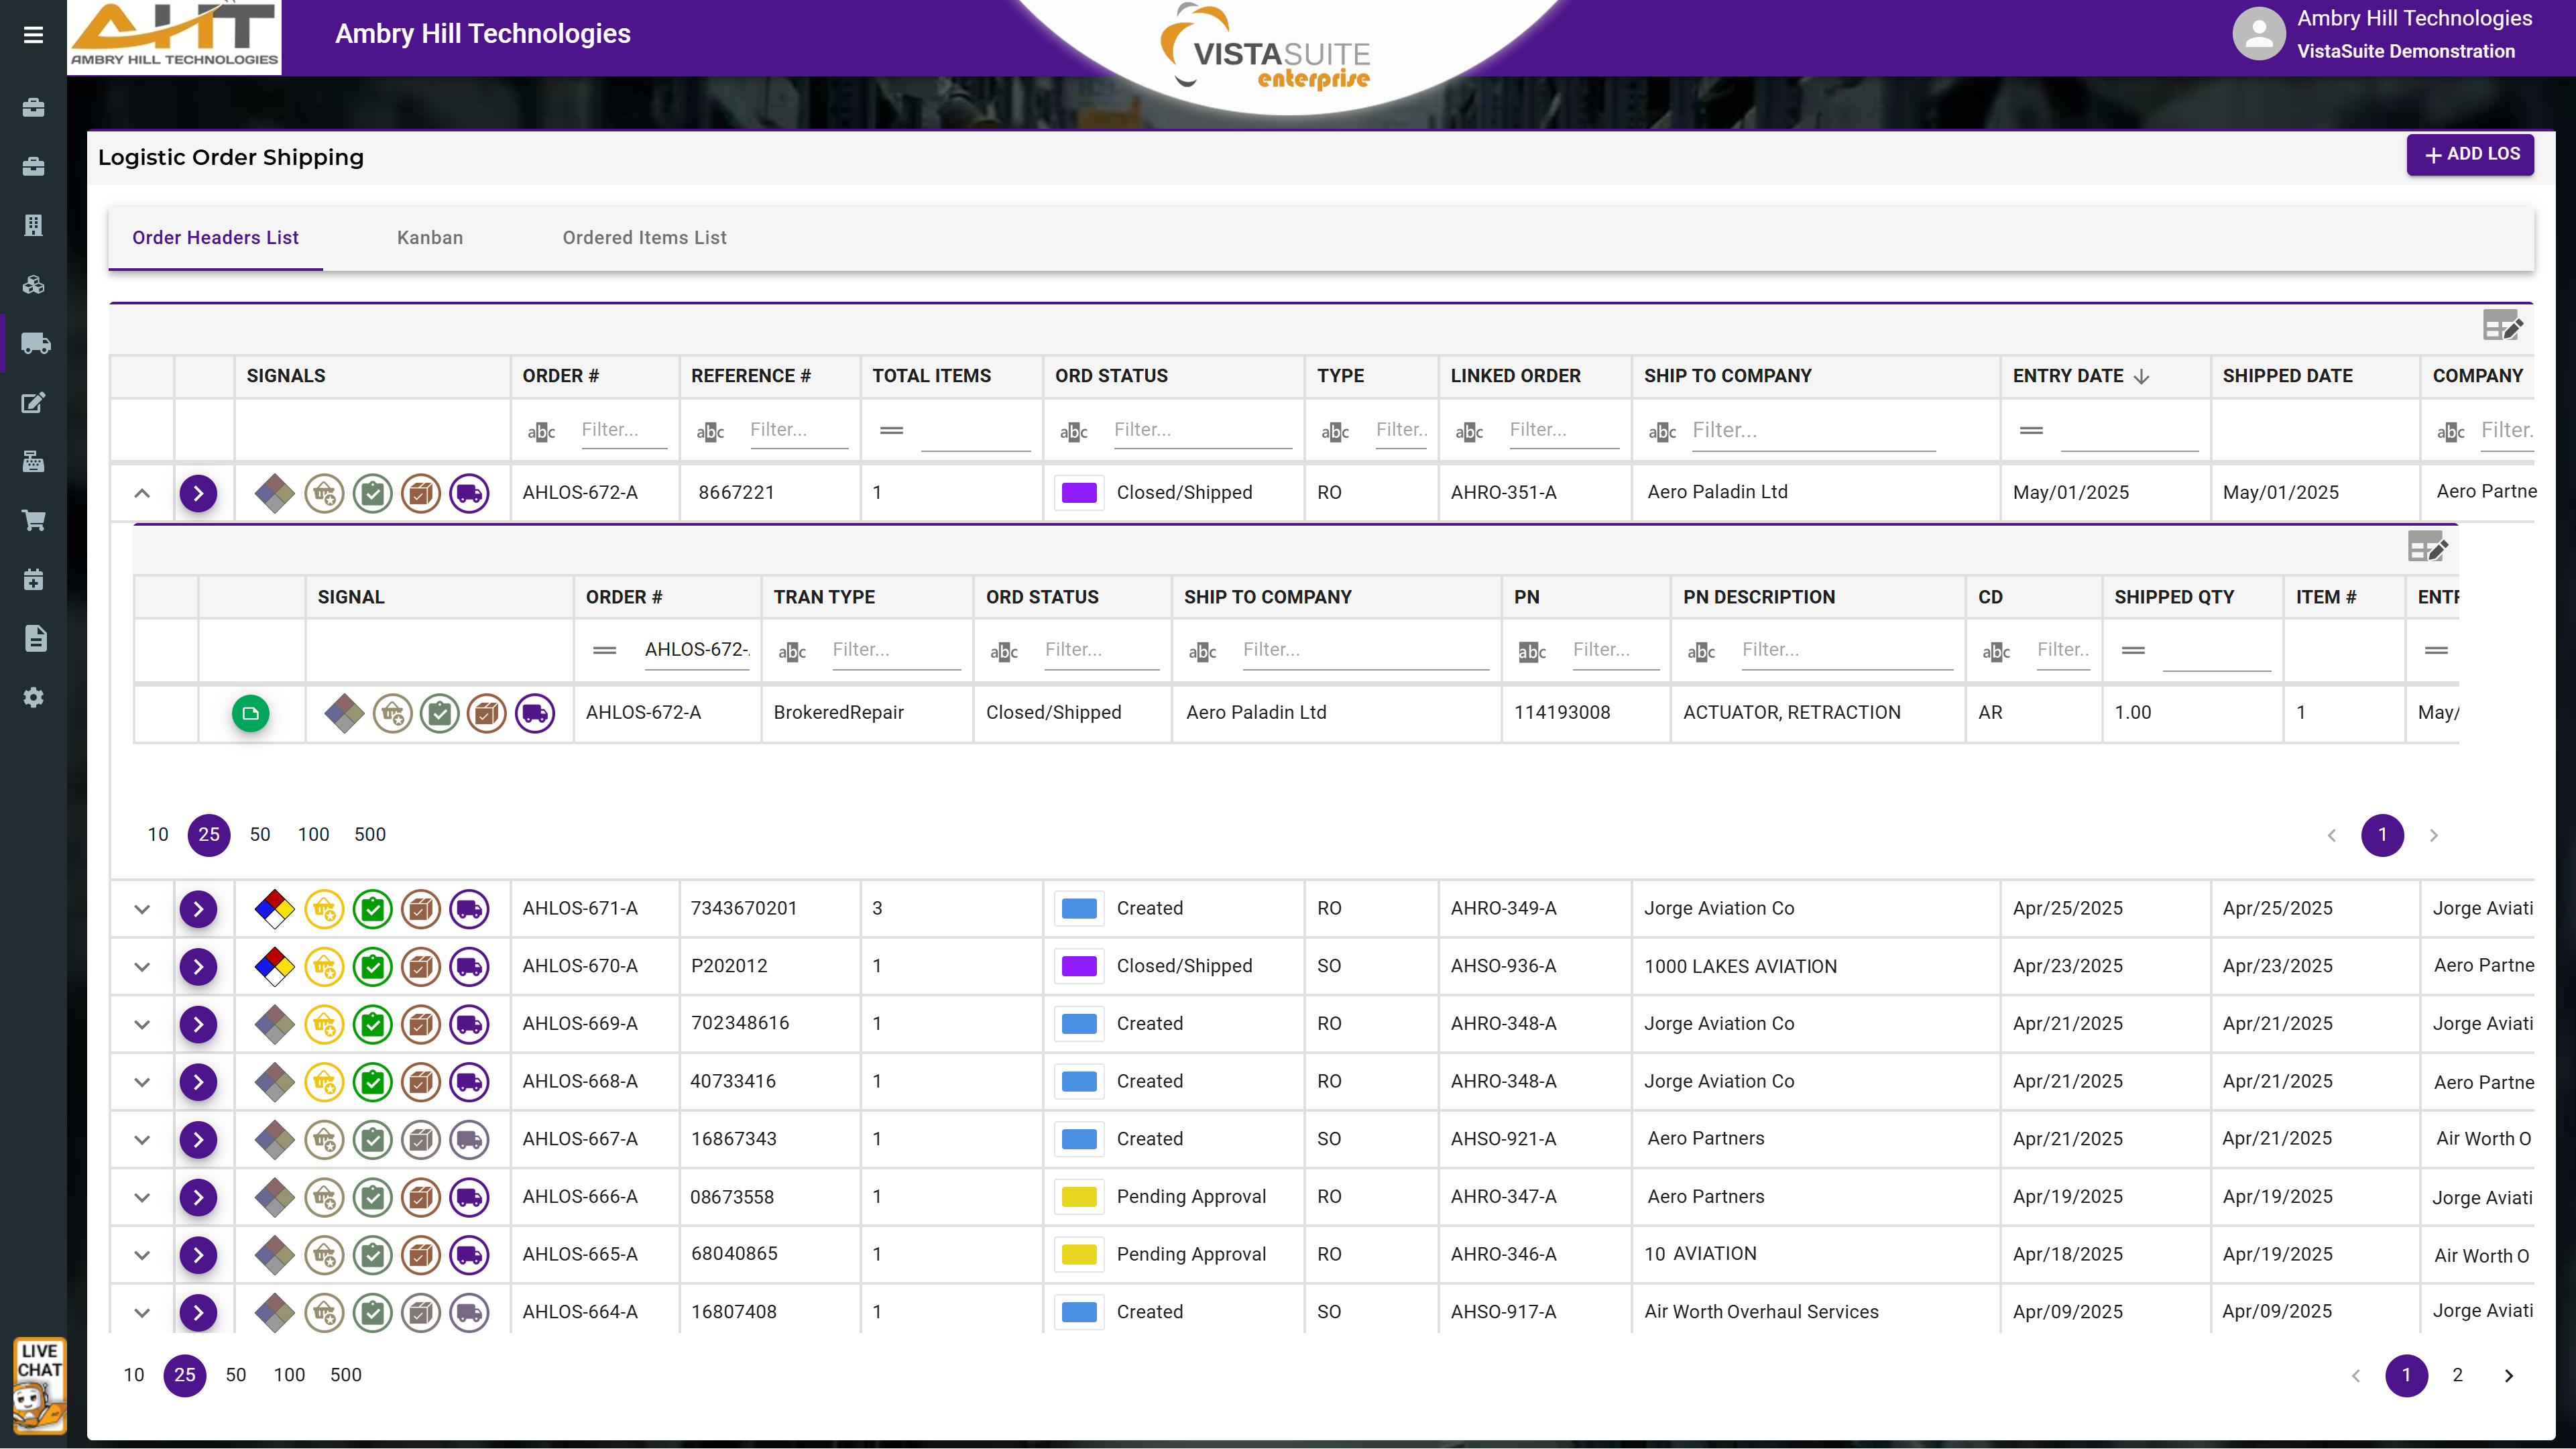The image size is (2576, 1449).
Task: Switch to the Kanban tab
Action: coord(430,238)
